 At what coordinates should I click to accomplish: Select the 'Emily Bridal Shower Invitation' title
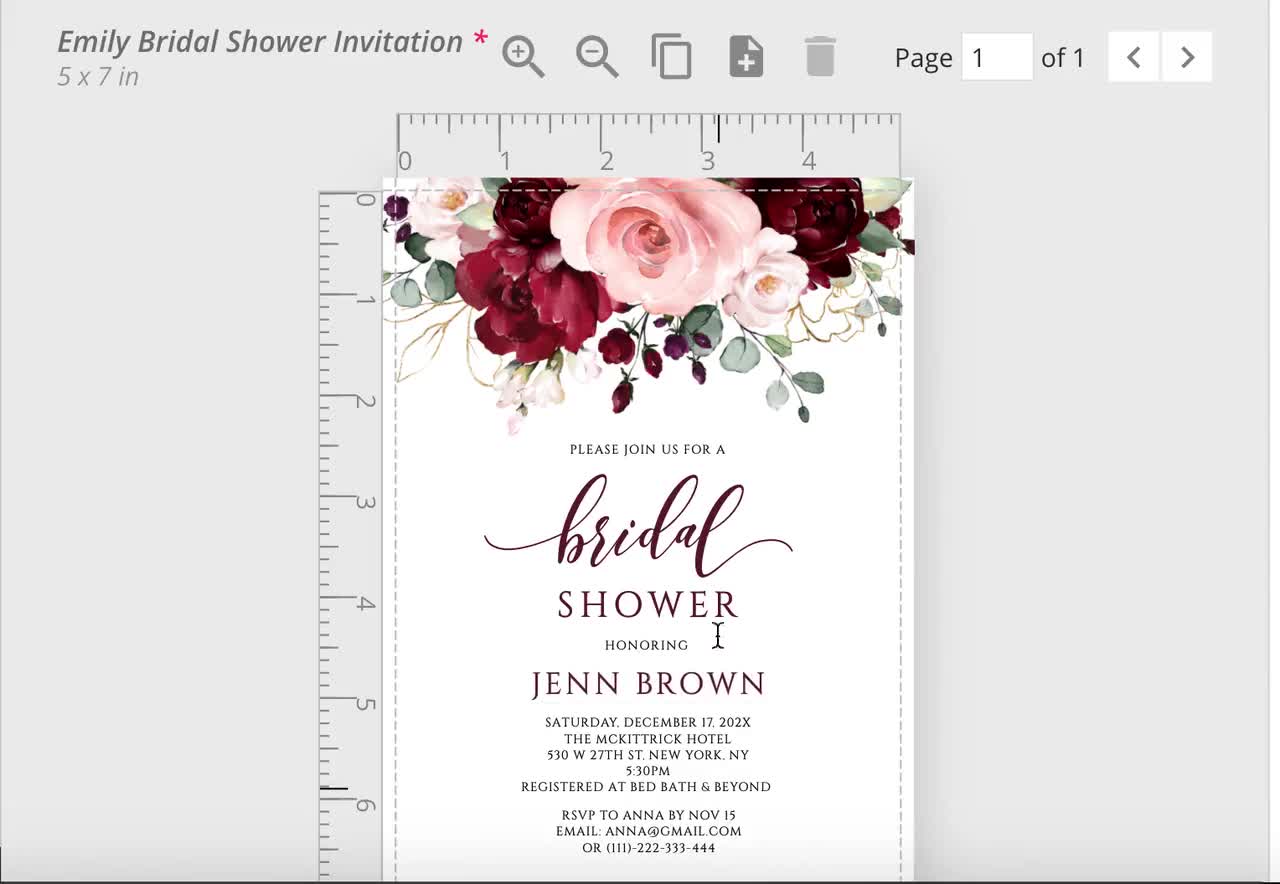pos(260,42)
